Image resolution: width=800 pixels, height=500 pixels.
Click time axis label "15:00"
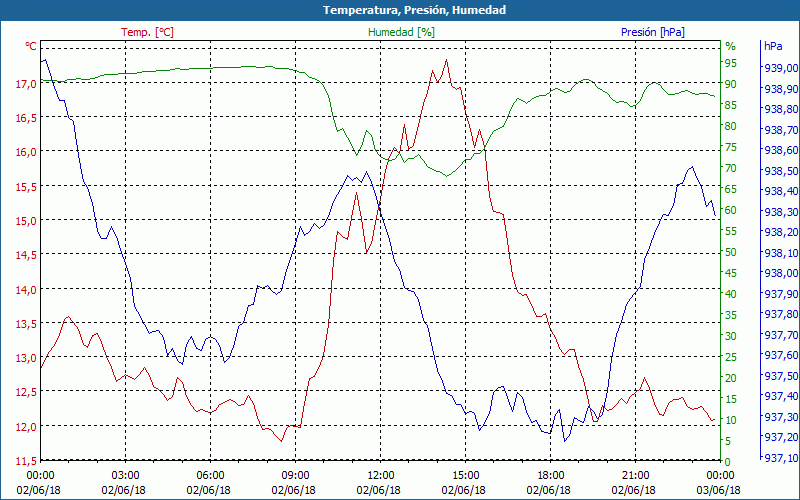[x=465, y=476]
